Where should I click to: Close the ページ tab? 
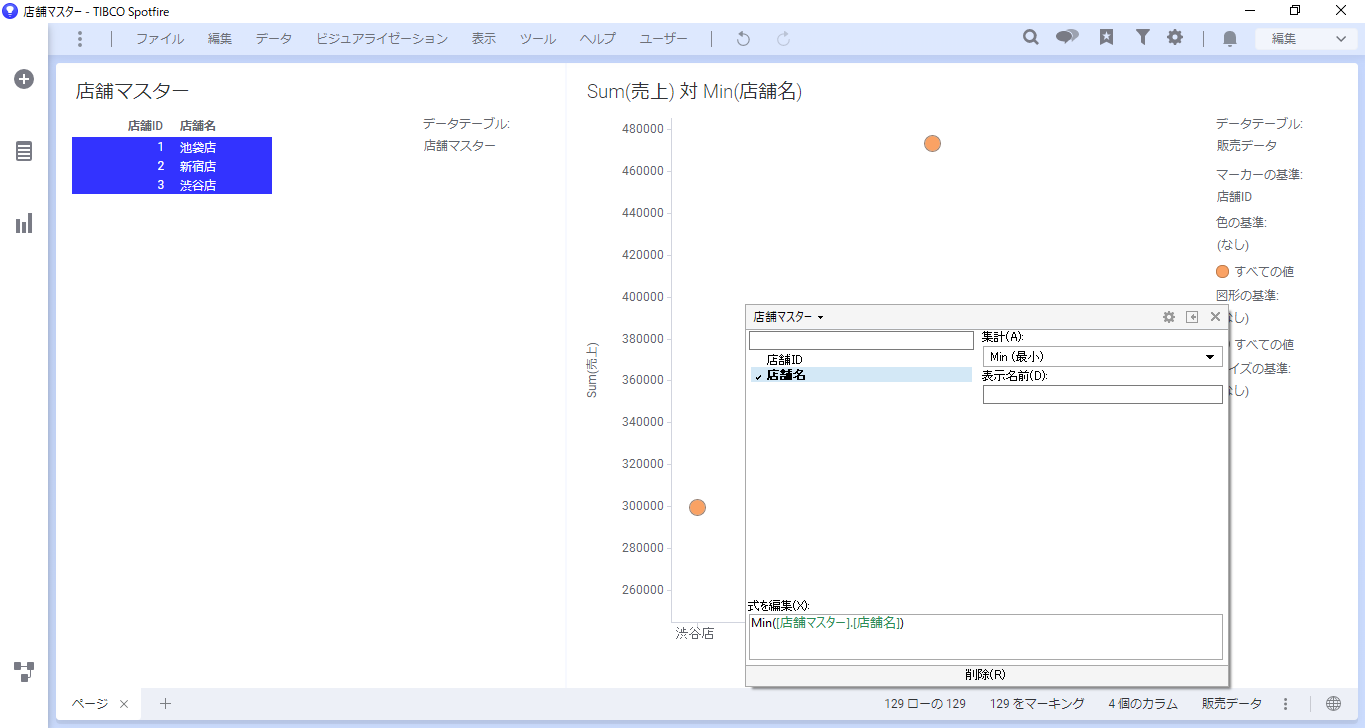(x=124, y=704)
